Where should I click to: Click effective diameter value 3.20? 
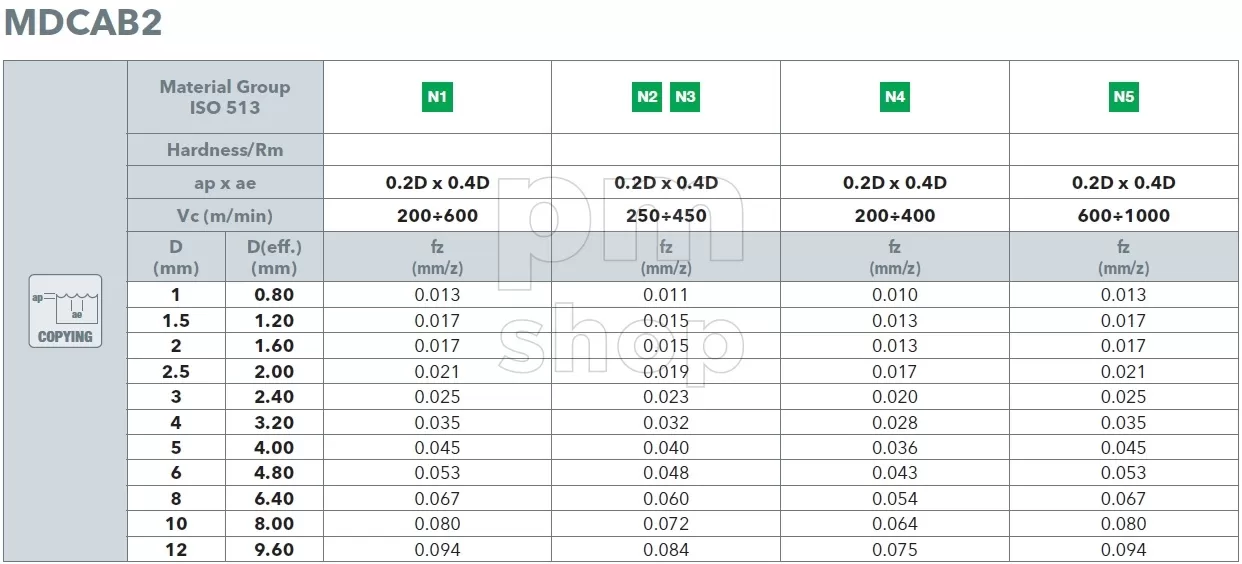(274, 423)
